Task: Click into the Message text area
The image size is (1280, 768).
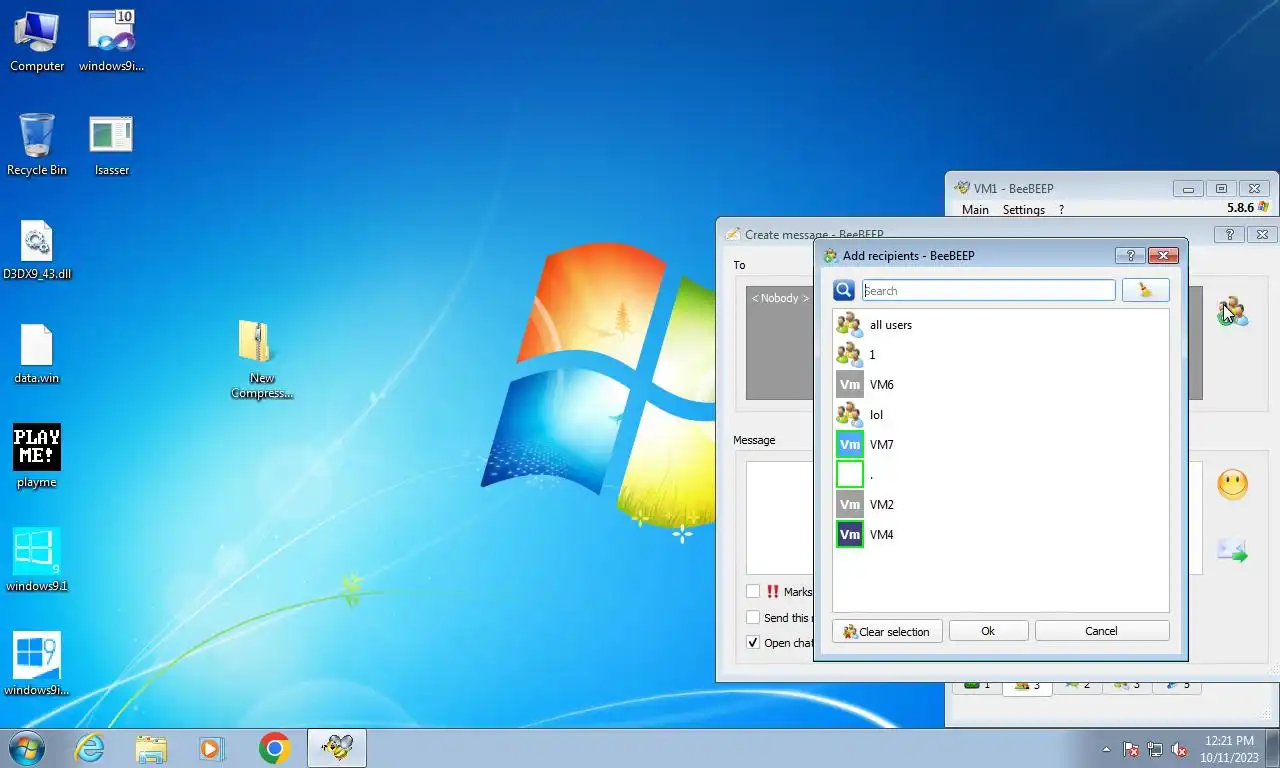Action: [x=780, y=517]
